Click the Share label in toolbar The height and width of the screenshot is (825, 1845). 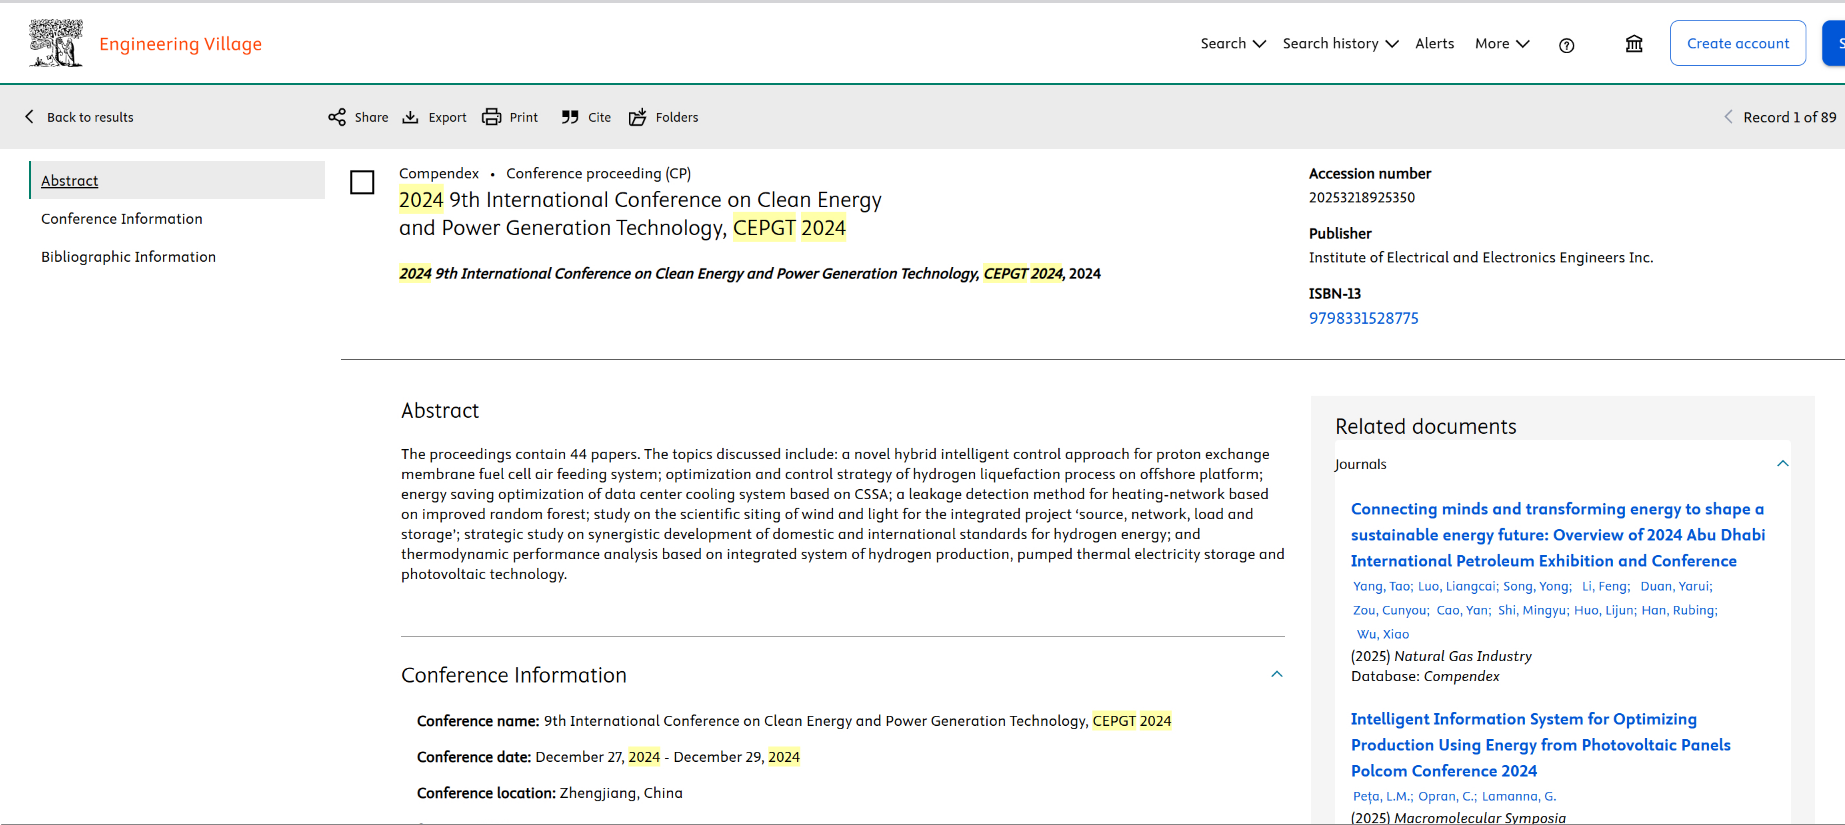(371, 117)
